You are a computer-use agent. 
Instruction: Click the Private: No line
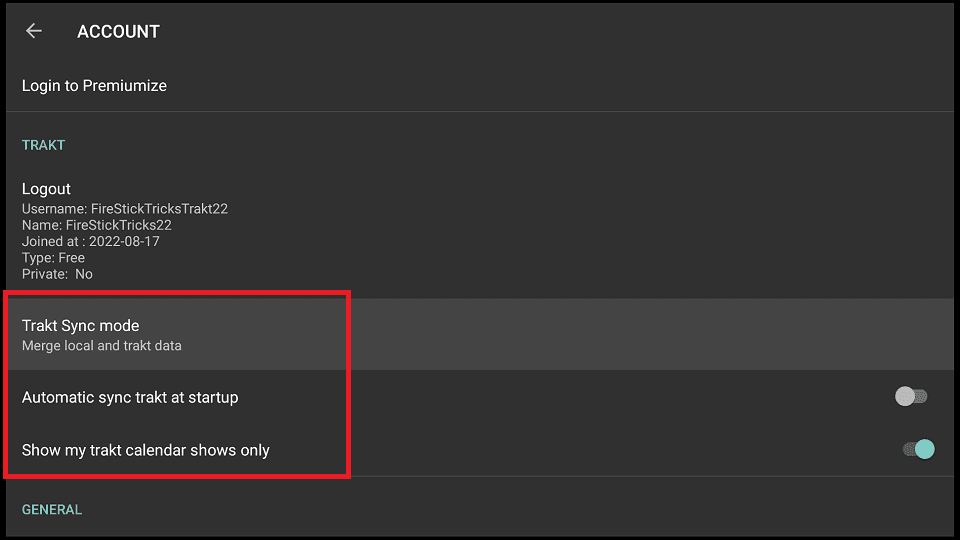tap(57, 274)
